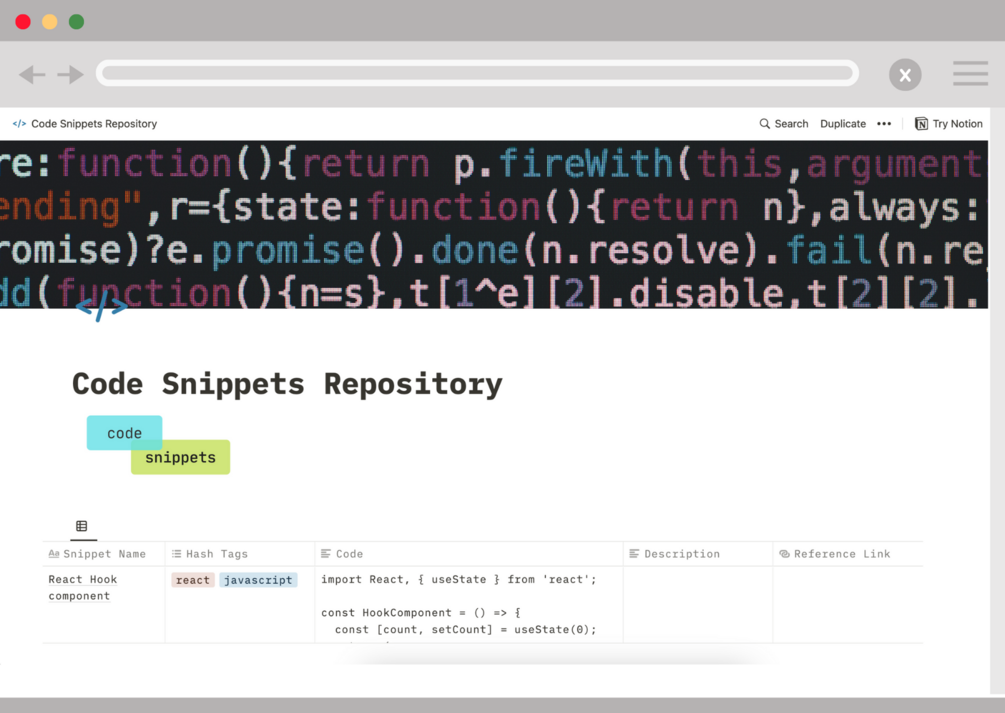Click the yellow macOS minimize button
1005x713 pixels.
pos(49,22)
